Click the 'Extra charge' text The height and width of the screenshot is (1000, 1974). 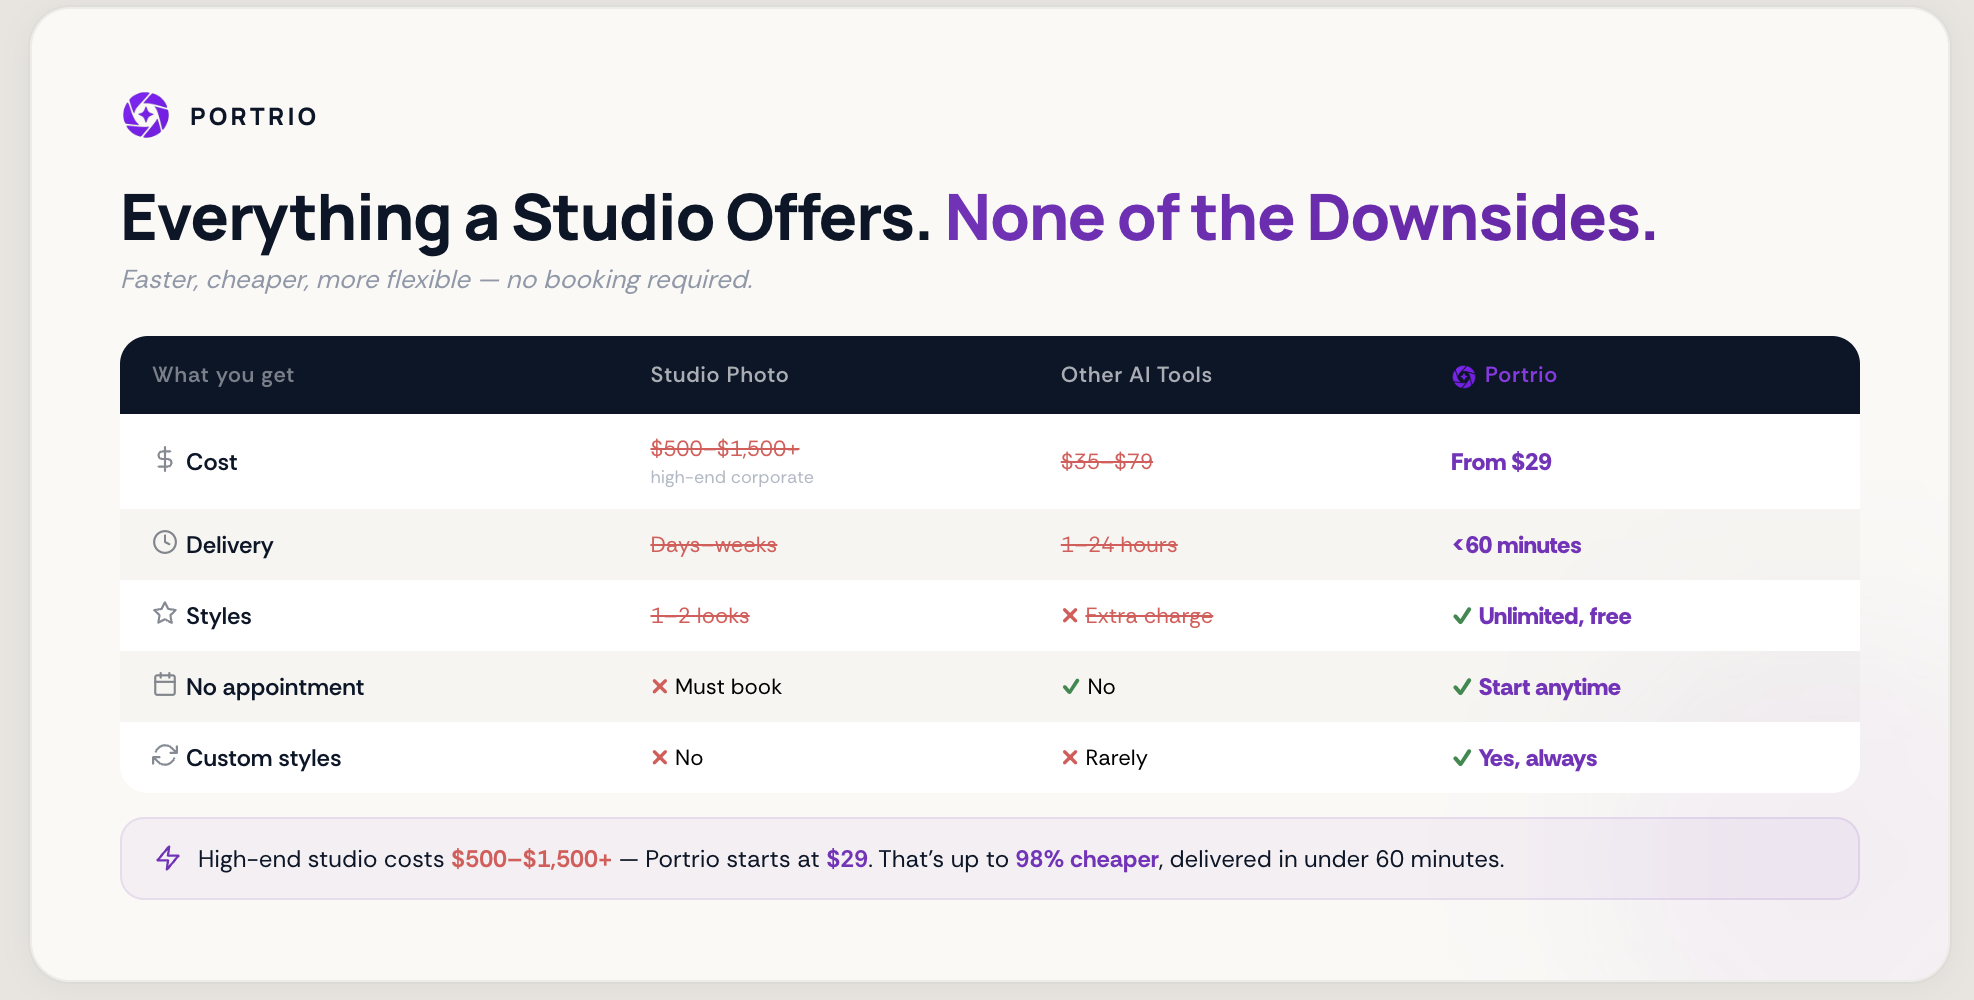(1149, 616)
